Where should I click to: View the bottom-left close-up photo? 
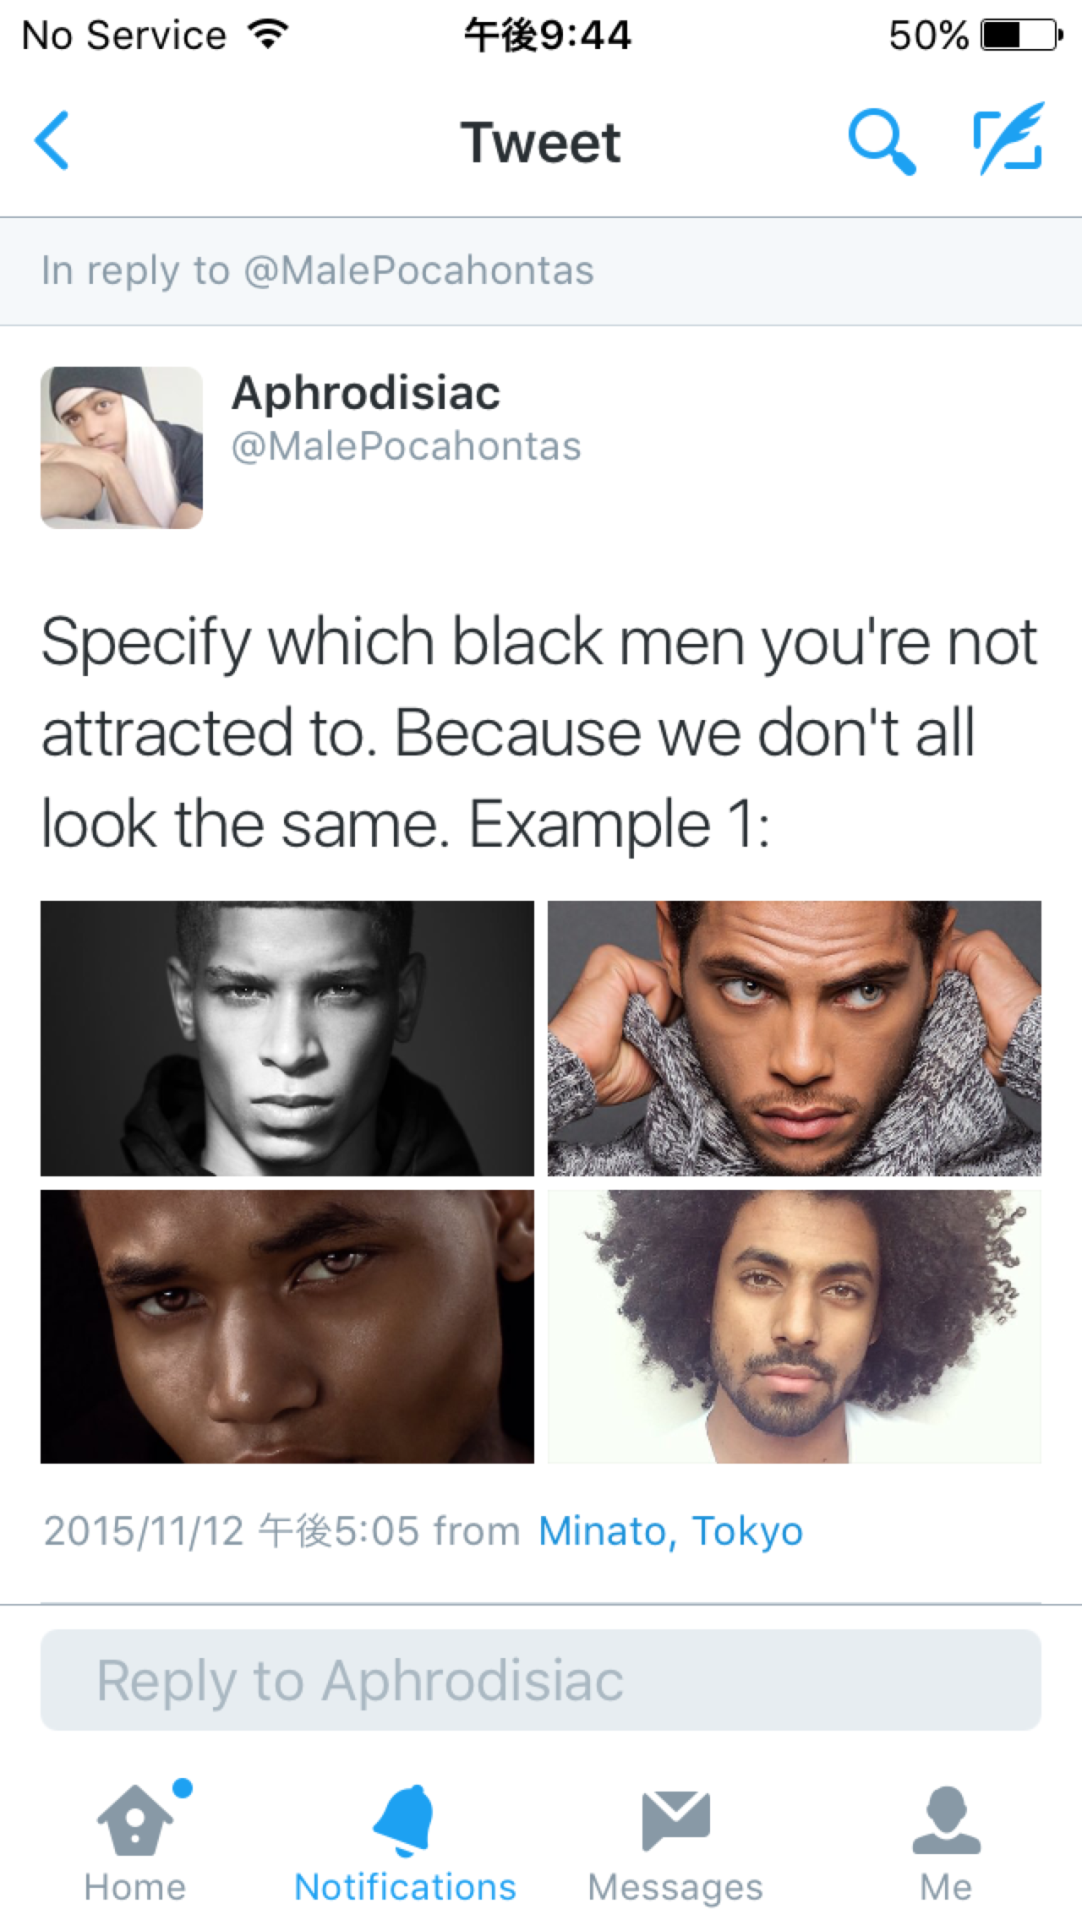[x=287, y=1326]
